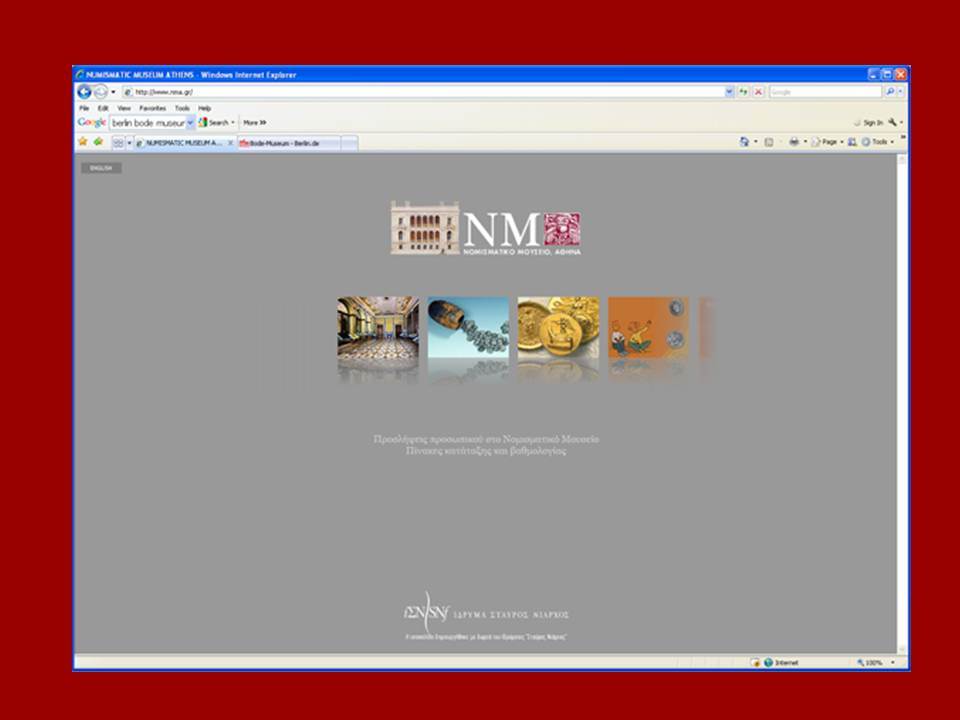Switch to the NUMISMATIC MUSEUM tab
This screenshot has height=720, width=960.
point(180,143)
